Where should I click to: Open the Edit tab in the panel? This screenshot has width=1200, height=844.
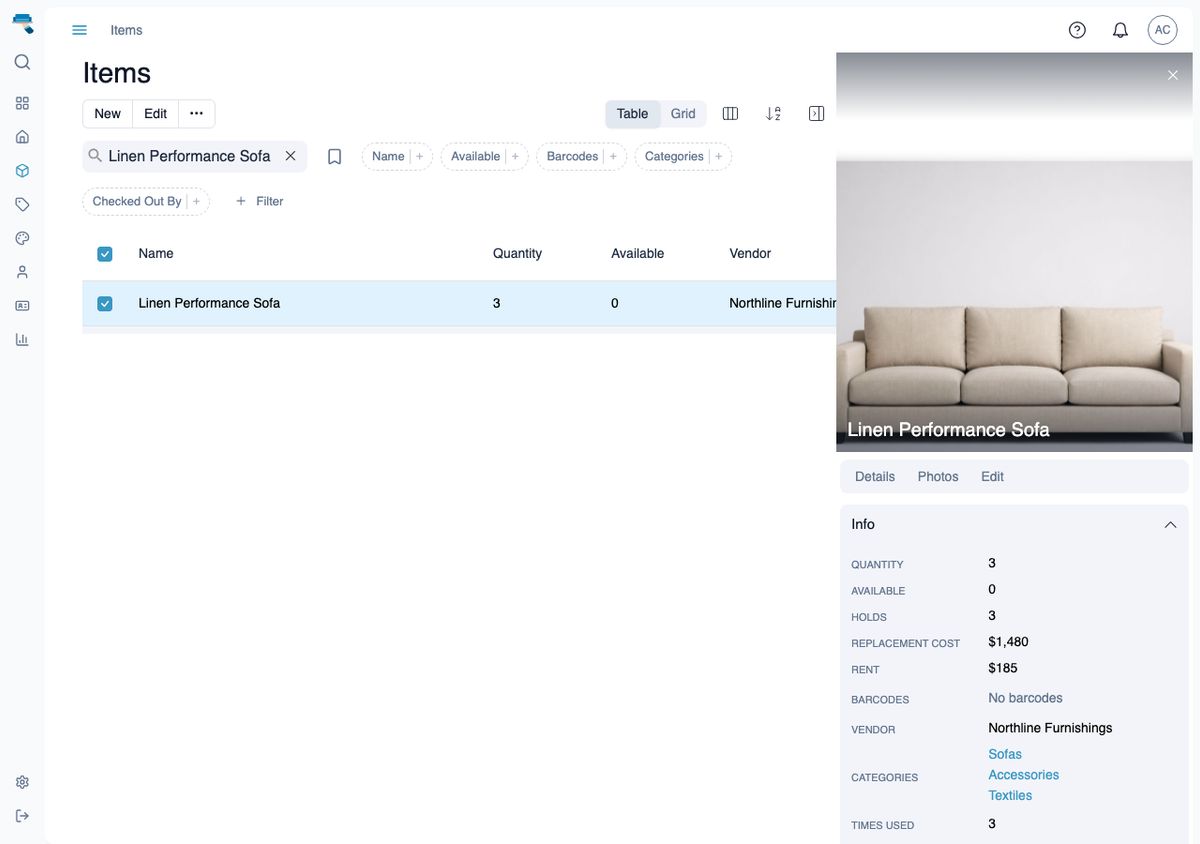point(992,476)
